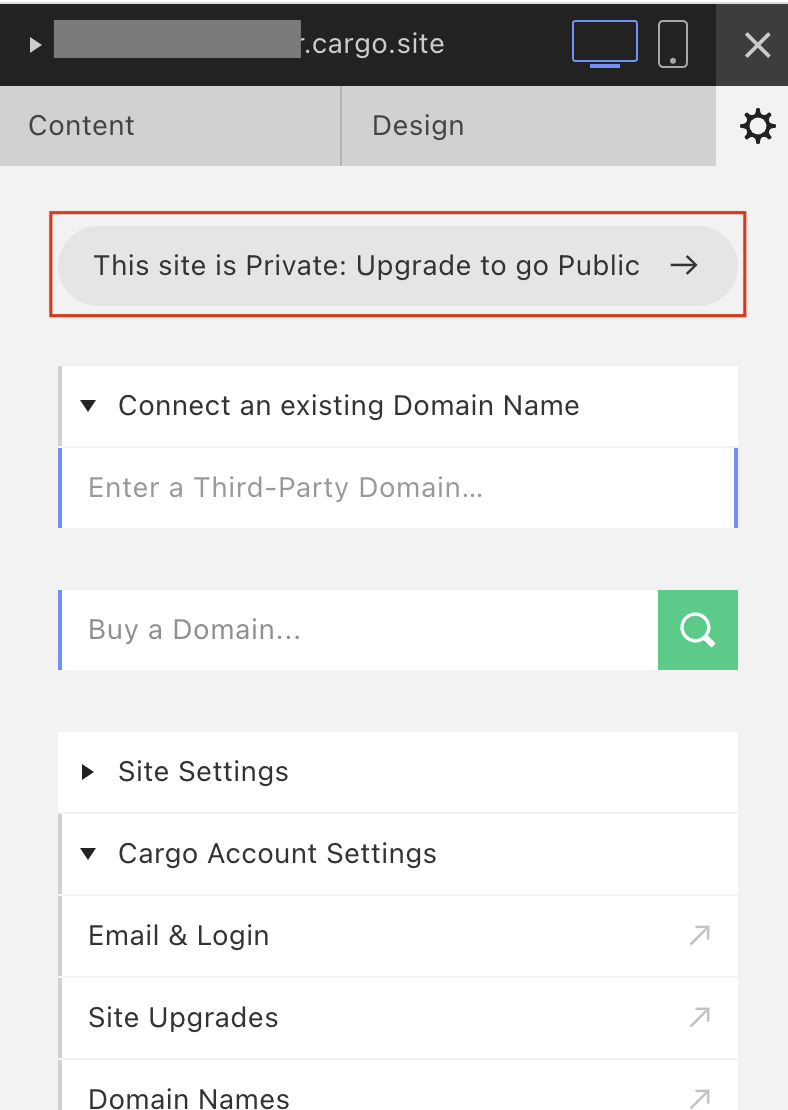Click arrow icon next to Email & Login
This screenshot has width=788, height=1110.
tap(700, 935)
